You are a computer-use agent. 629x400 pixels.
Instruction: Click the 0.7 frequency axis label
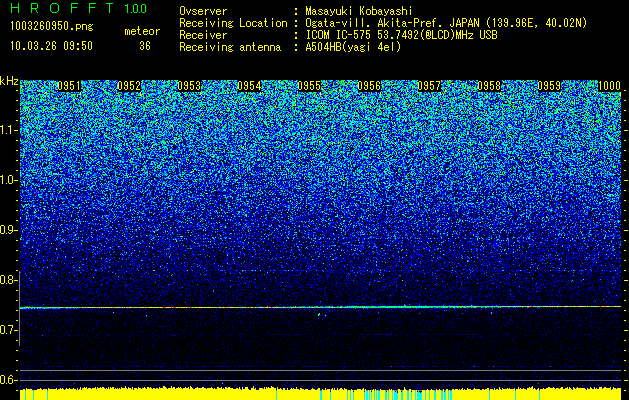click(x=8, y=330)
